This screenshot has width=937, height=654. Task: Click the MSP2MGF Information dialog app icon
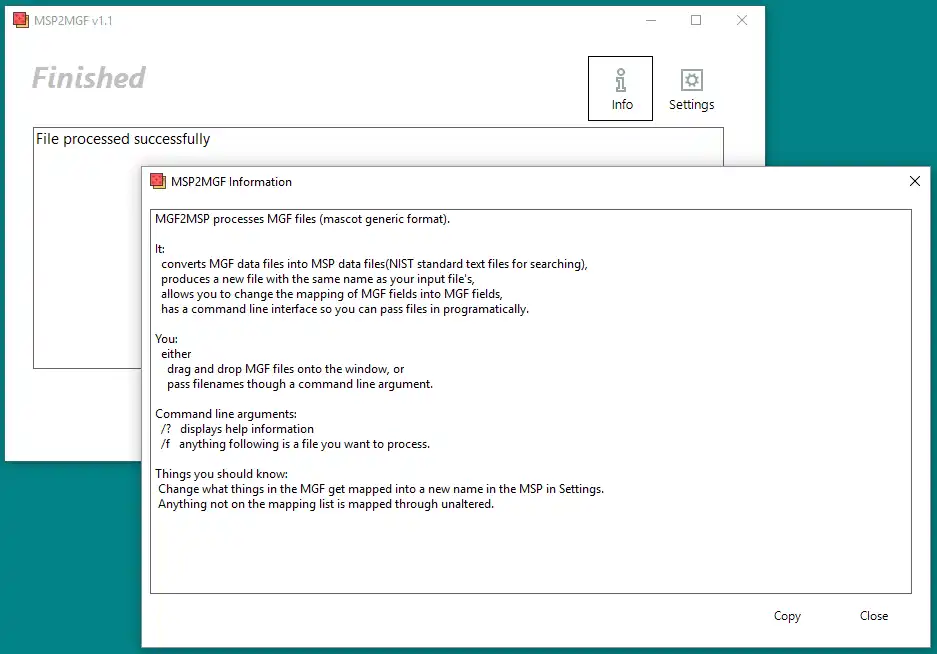(158, 181)
